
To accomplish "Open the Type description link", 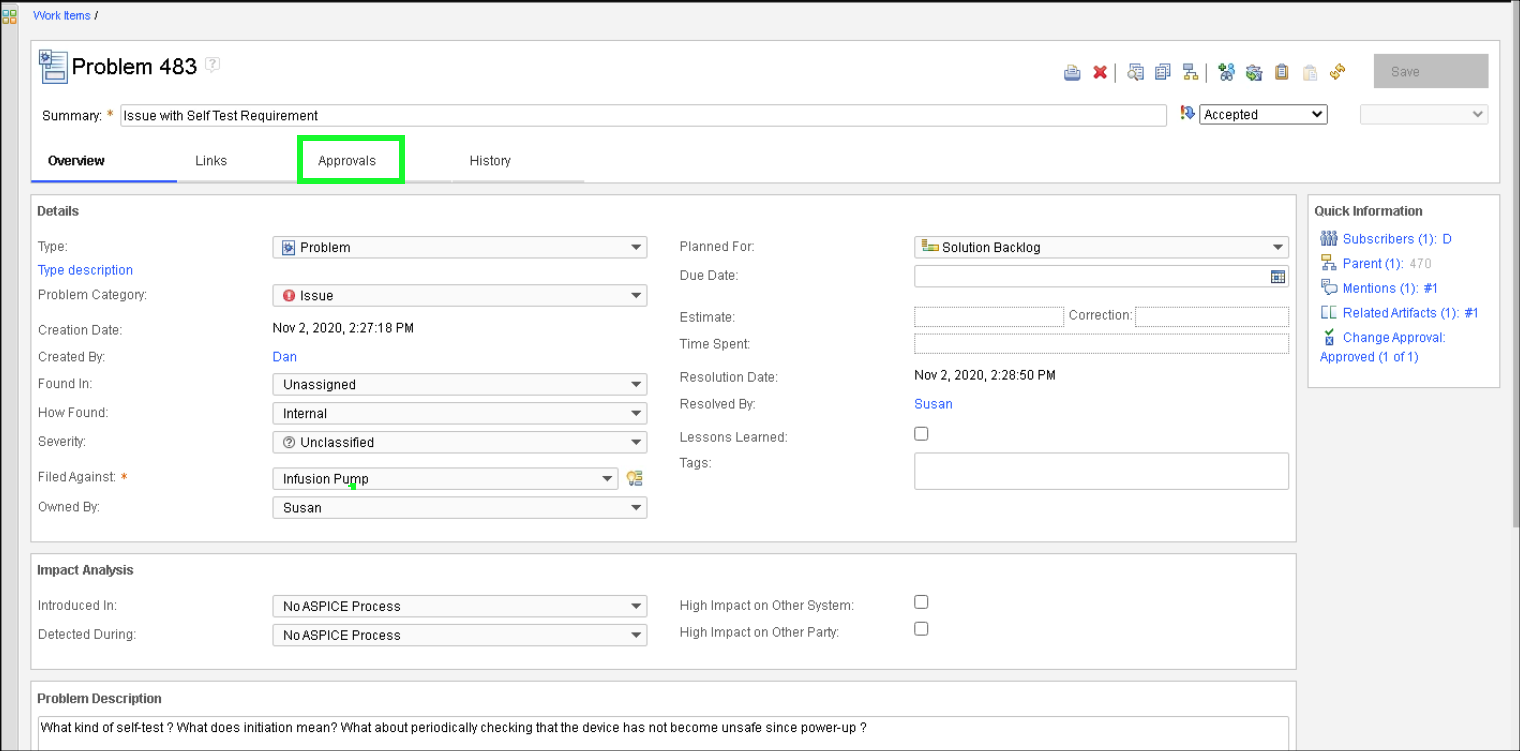I will click(85, 270).
